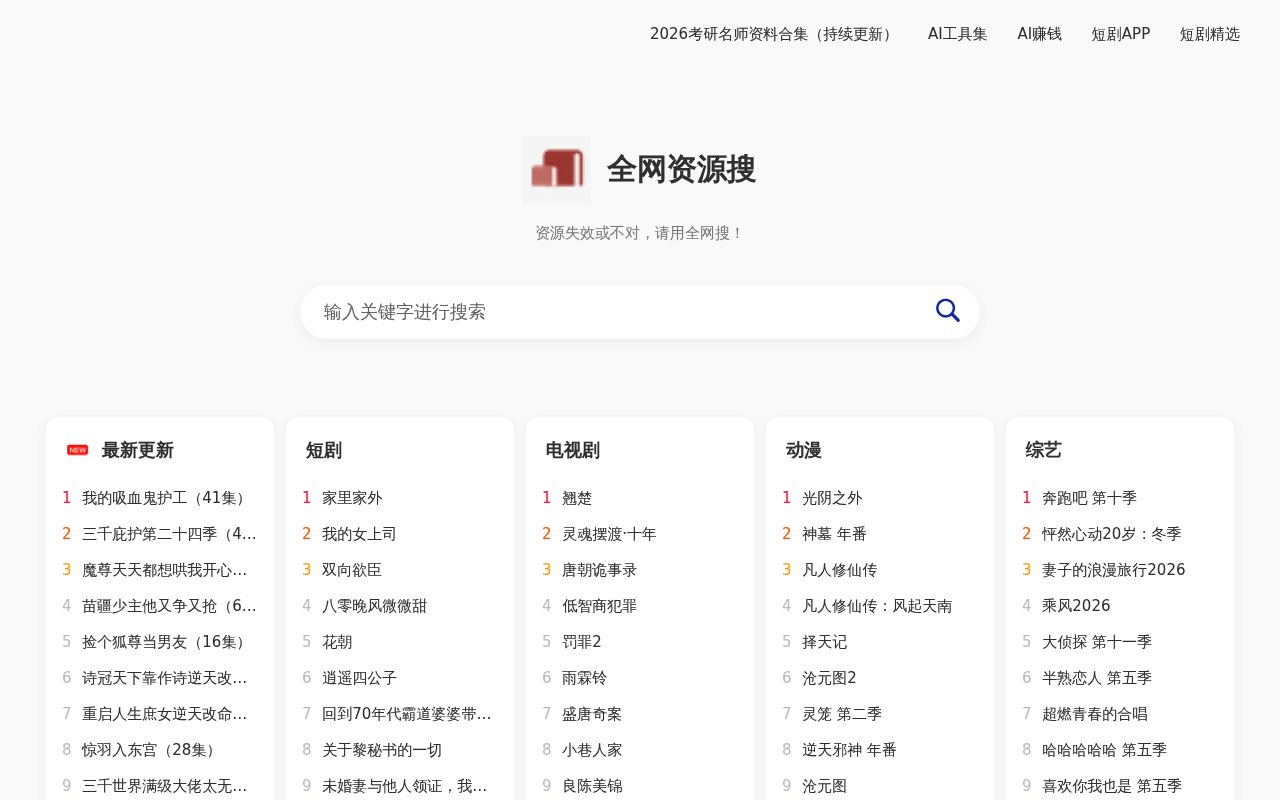Click the 综艺 section heading
Image resolution: width=1280 pixels, height=800 pixels.
pyautogui.click(x=1044, y=450)
